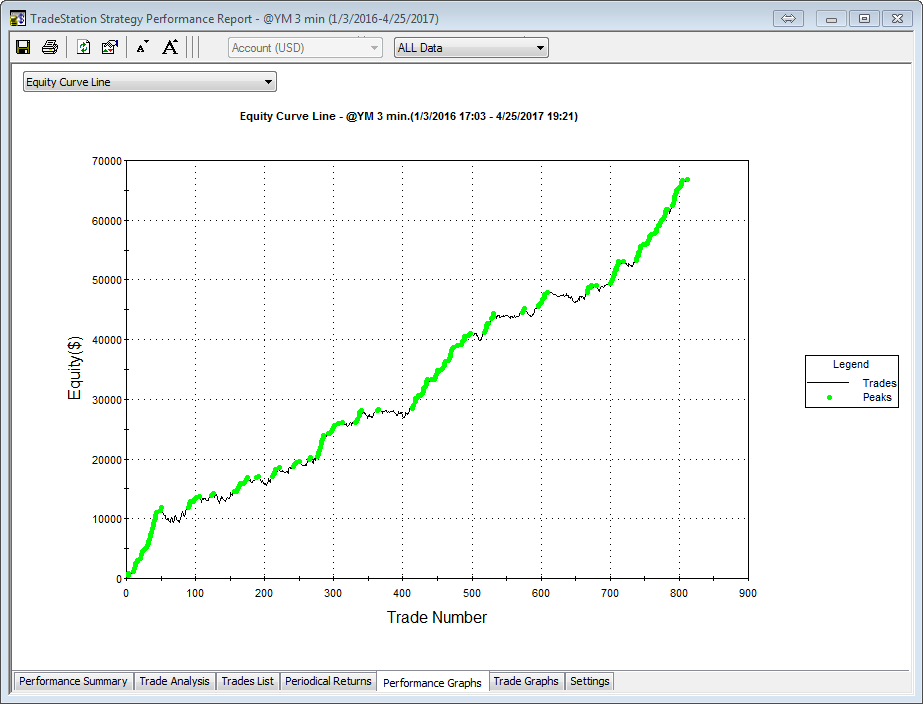Open the Trade Analysis tab

coord(175,681)
